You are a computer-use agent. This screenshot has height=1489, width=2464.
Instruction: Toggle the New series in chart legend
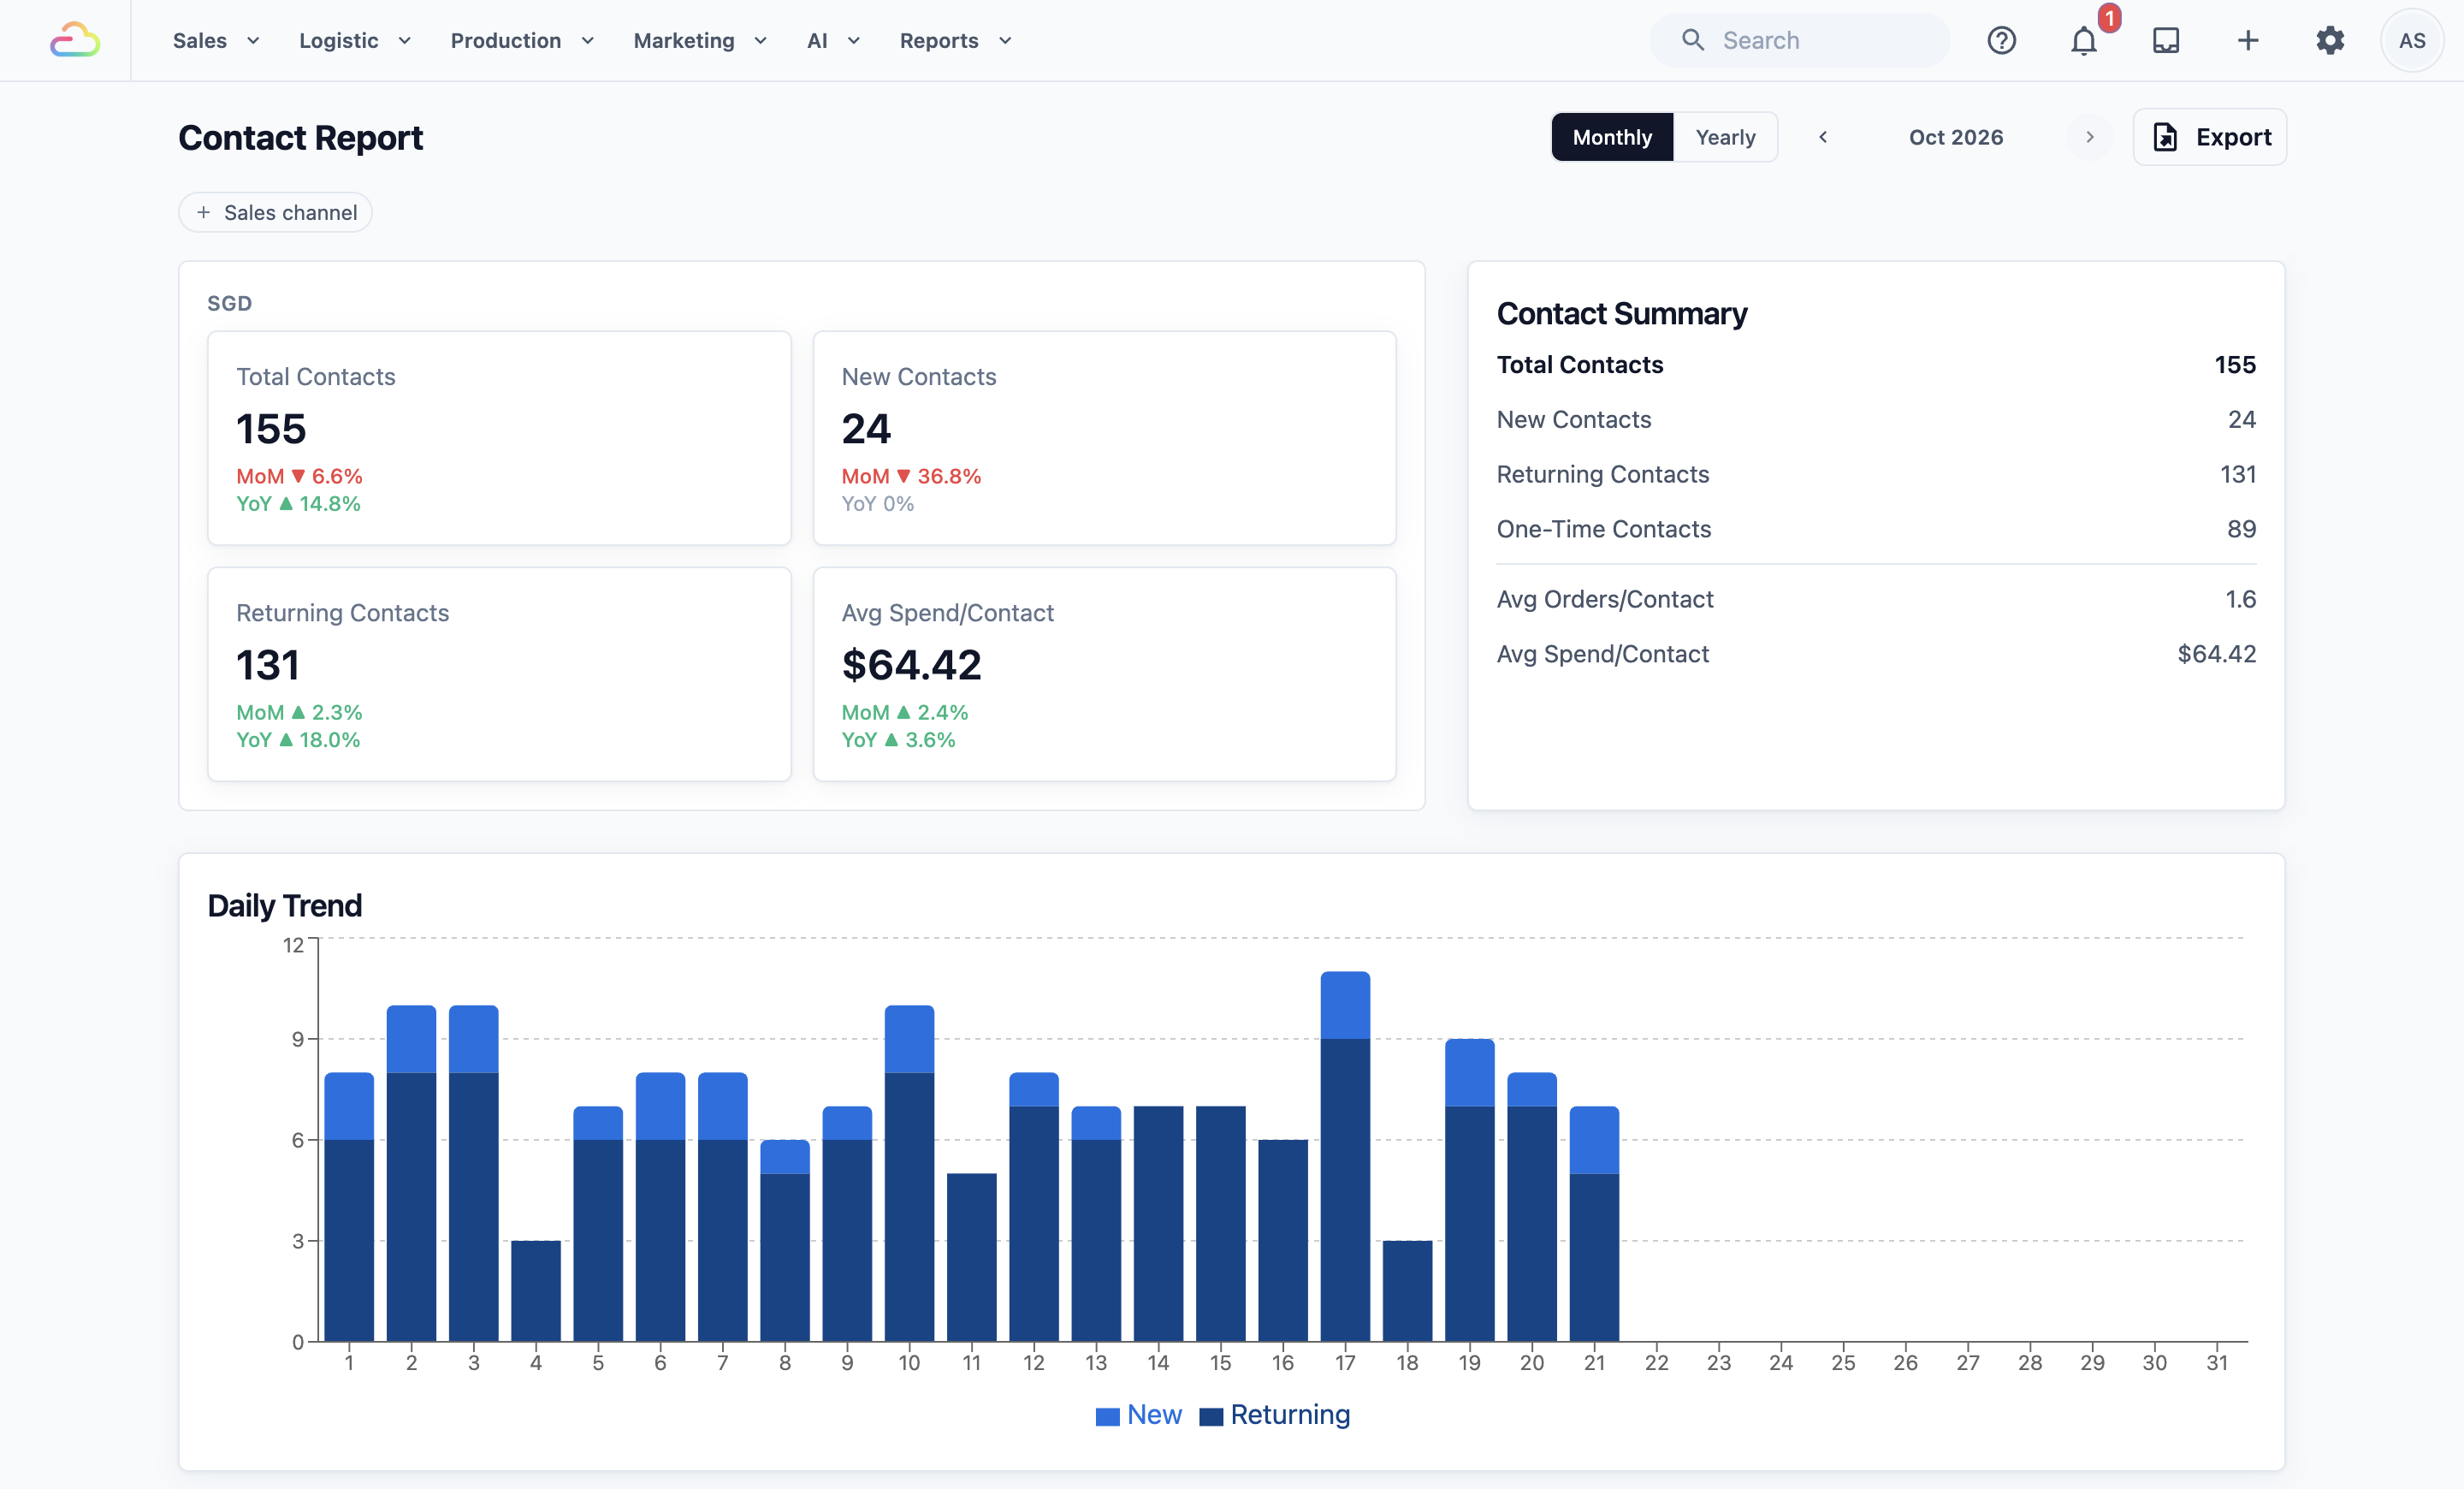click(1138, 1415)
